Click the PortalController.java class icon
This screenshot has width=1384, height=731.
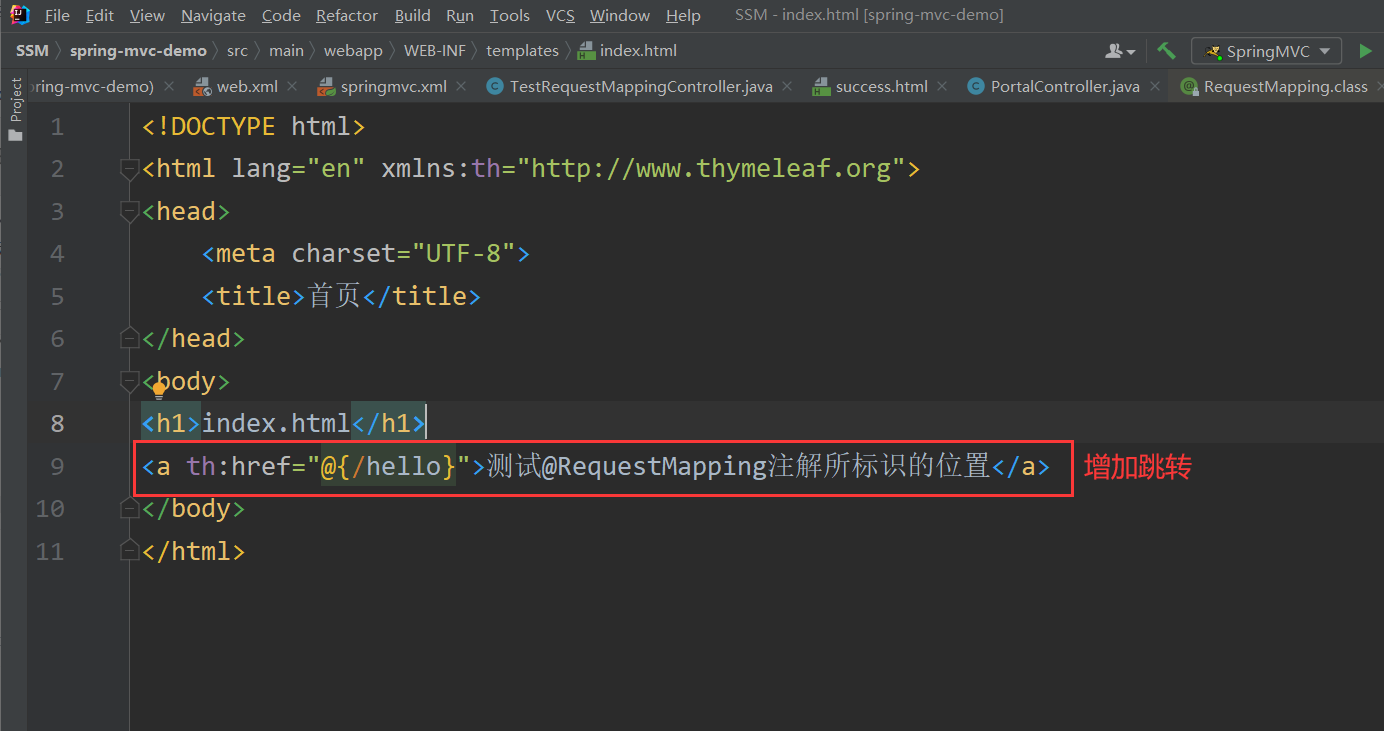(976, 87)
